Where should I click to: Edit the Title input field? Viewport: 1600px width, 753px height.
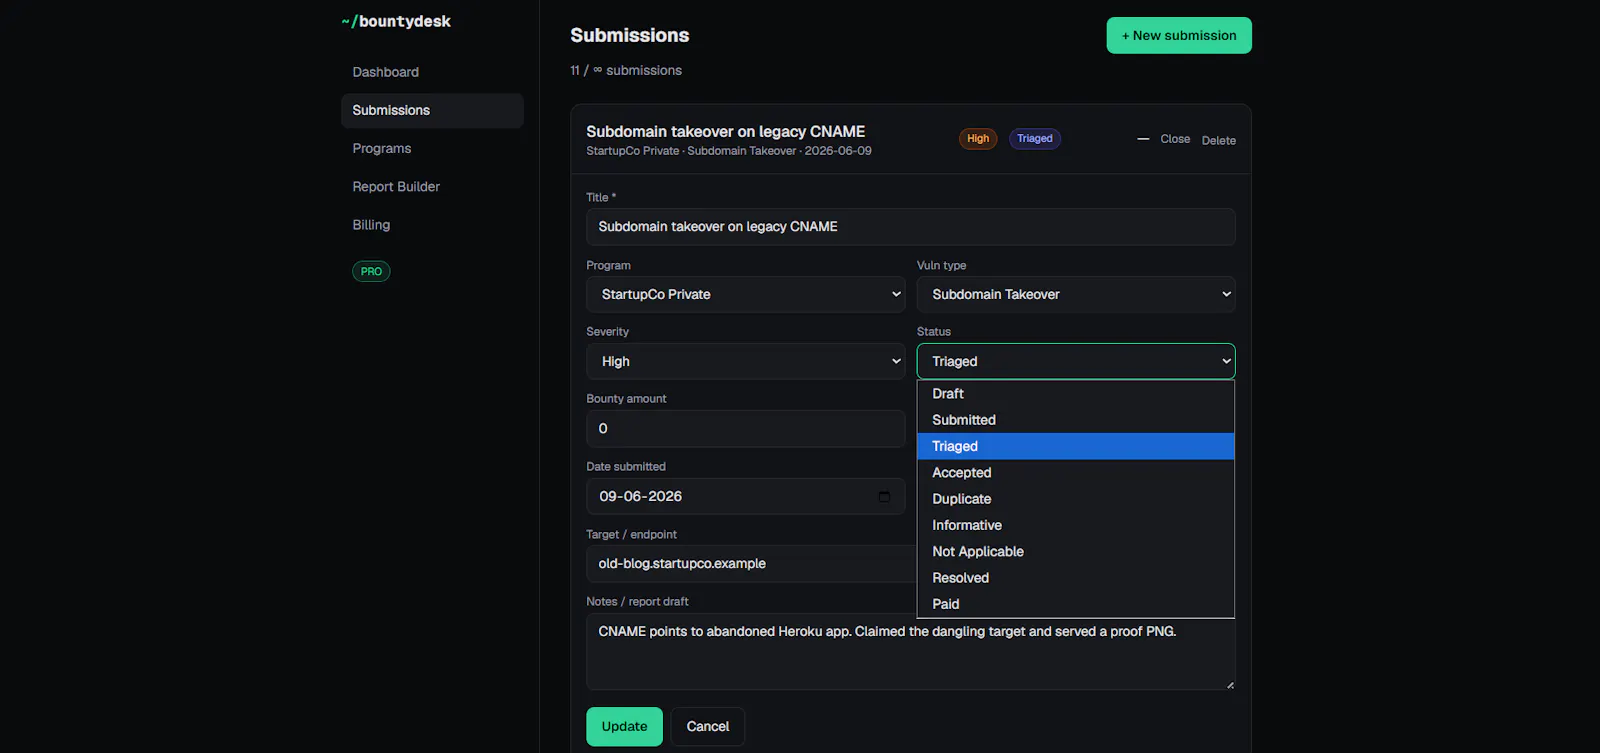(x=911, y=227)
